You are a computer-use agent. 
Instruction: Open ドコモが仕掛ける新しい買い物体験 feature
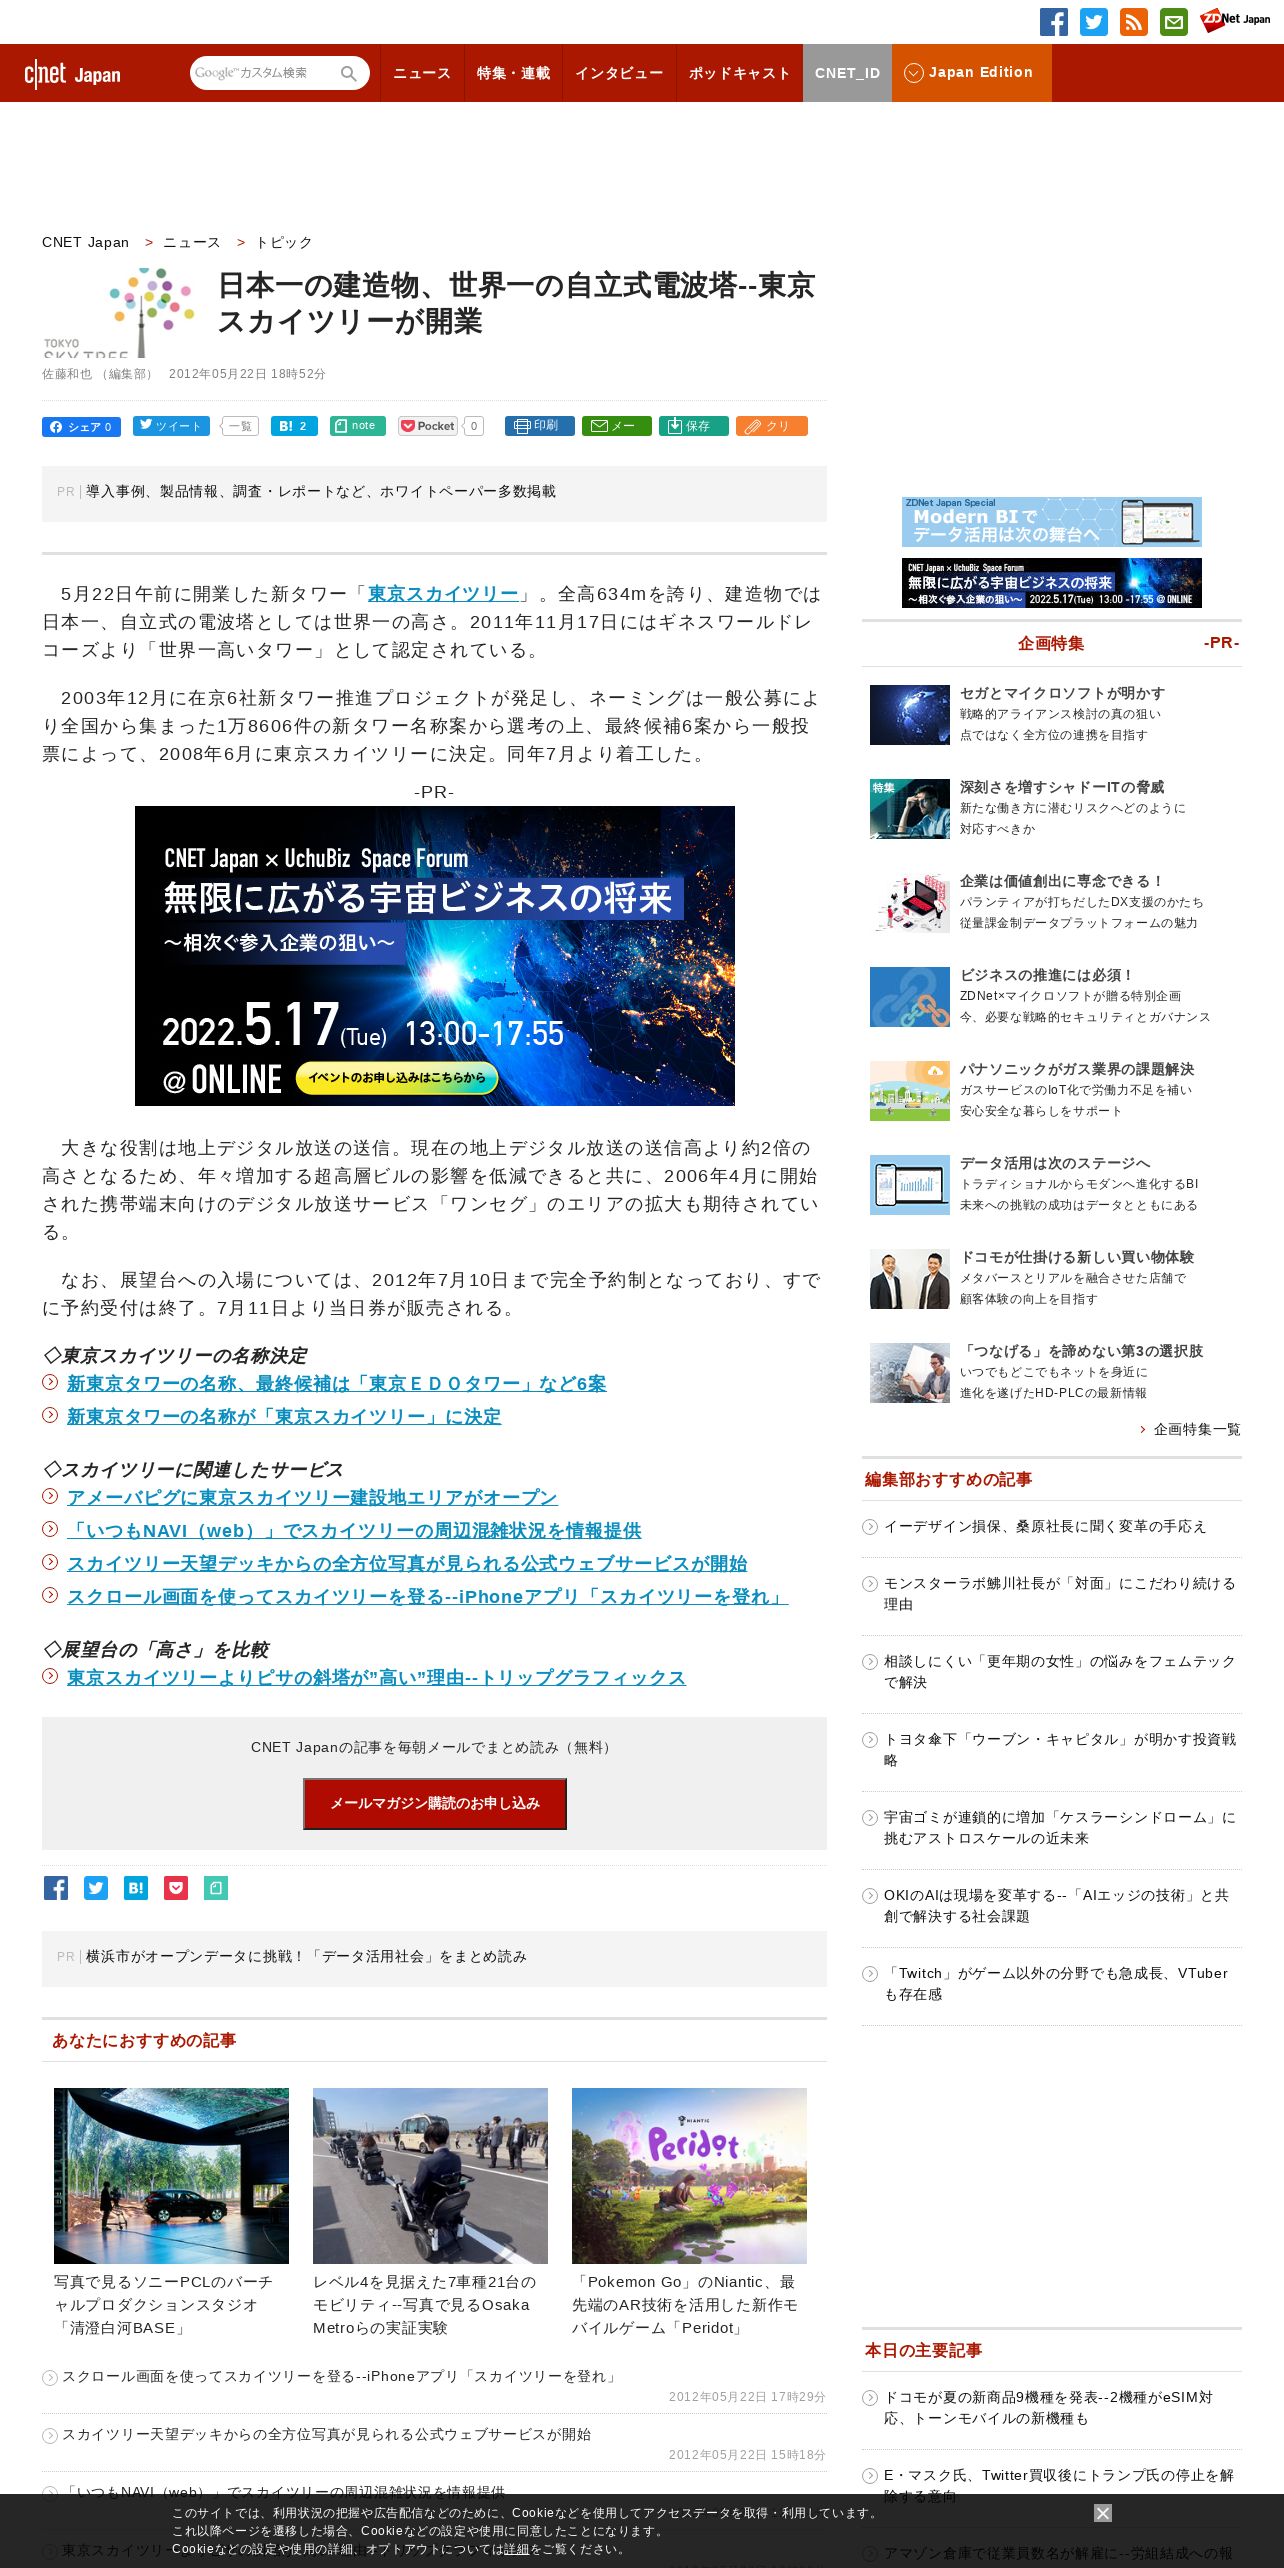(1077, 1257)
